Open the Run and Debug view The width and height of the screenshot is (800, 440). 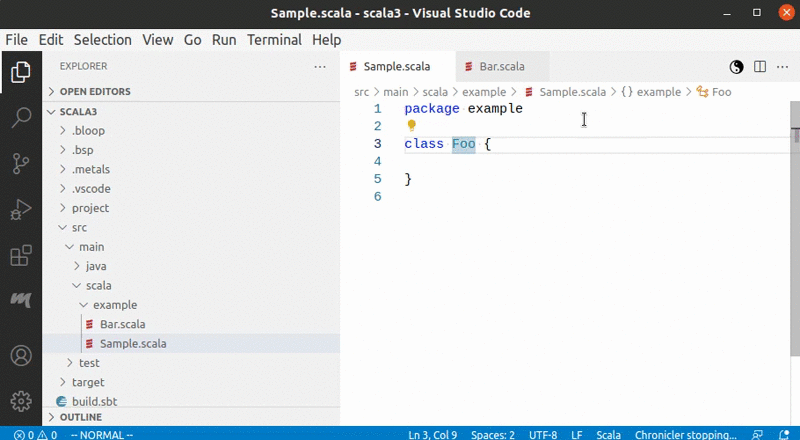21,209
